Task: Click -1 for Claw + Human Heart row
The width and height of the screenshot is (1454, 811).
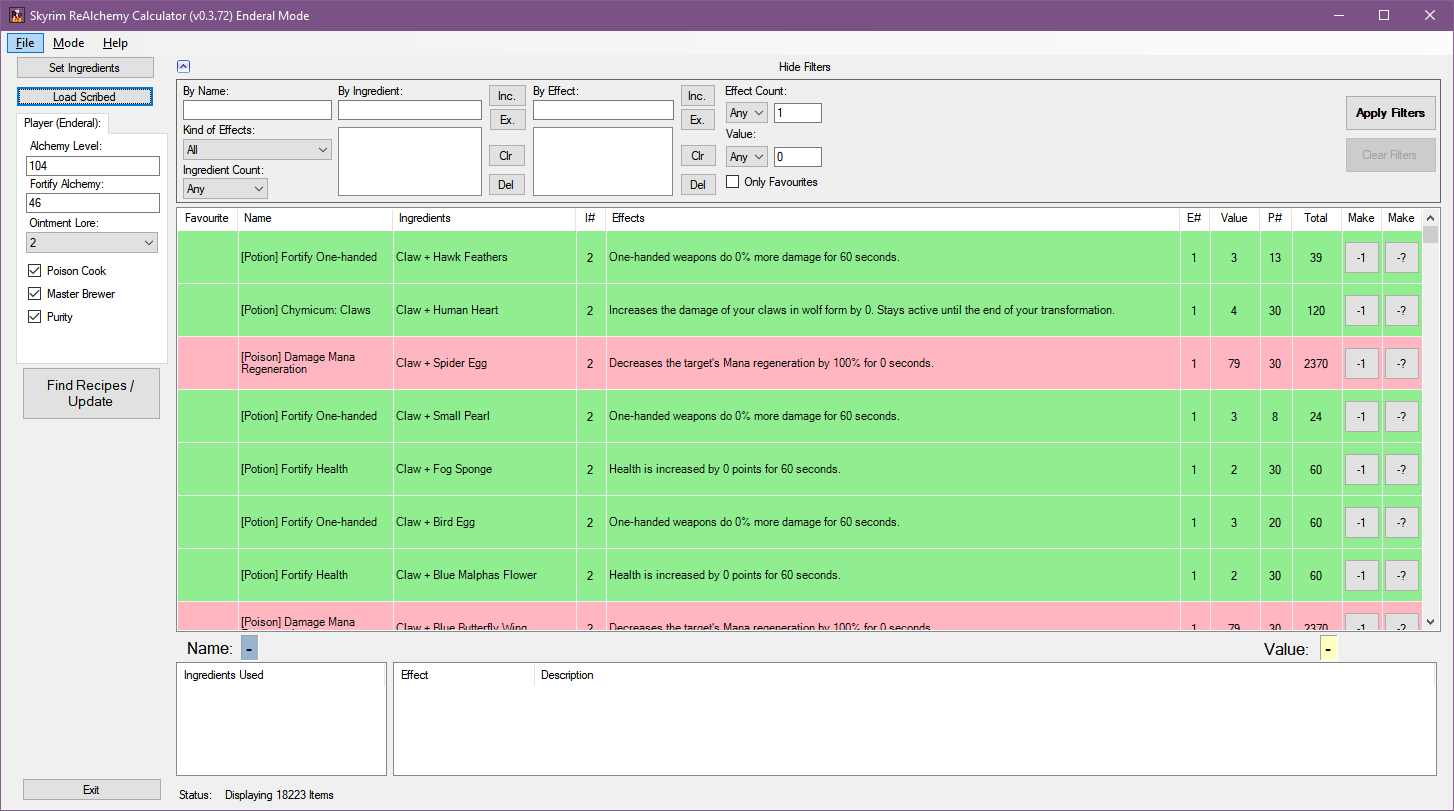Action: point(1361,311)
